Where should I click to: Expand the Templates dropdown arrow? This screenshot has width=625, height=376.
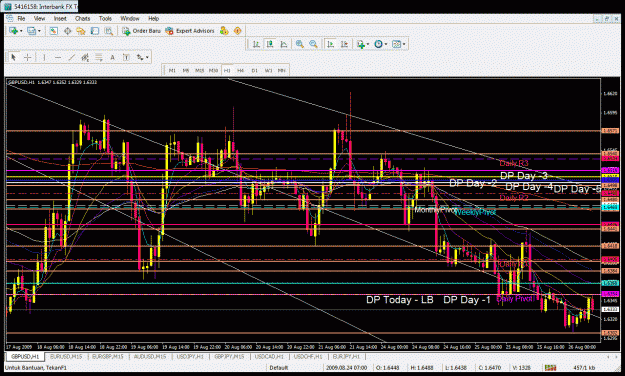coord(404,45)
